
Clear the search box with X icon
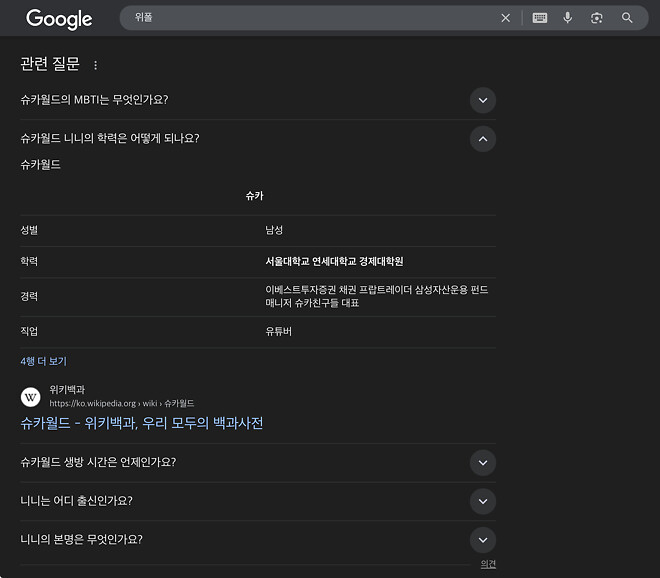coord(506,18)
